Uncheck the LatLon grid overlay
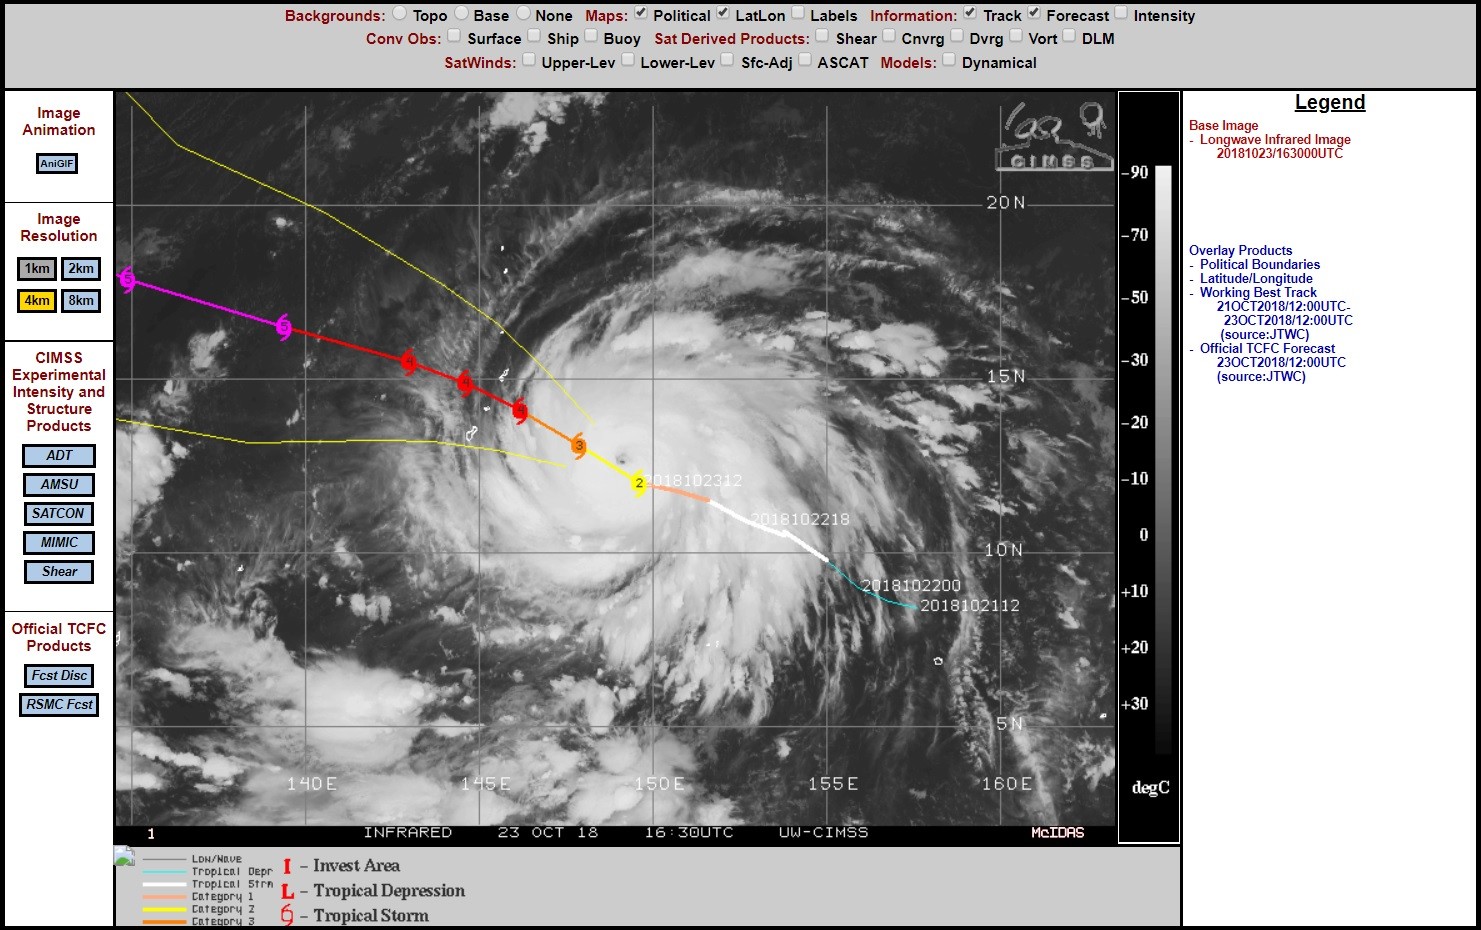This screenshot has height=930, width=1481. pos(723,14)
